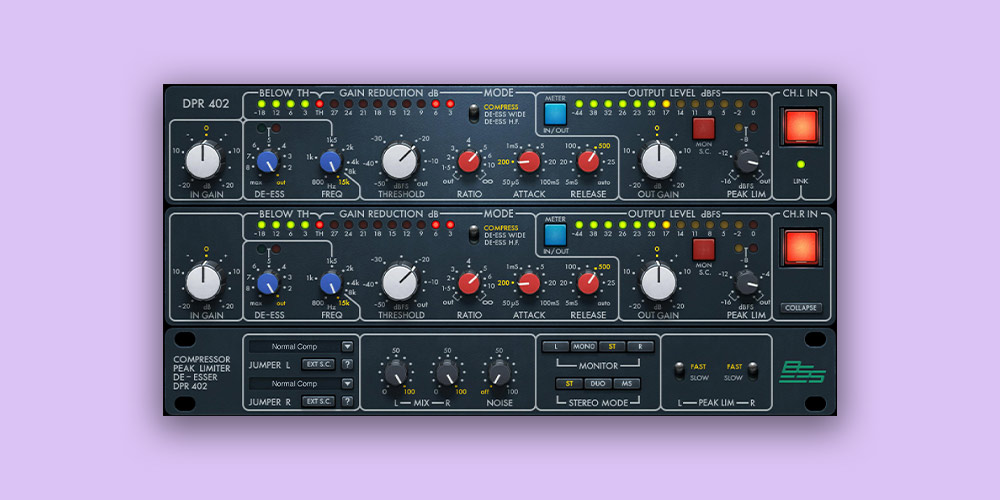Flip the left PEAK LIM FAST/SLOW switch
This screenshot has height=500, width=1000.
[x=680, y=371]
